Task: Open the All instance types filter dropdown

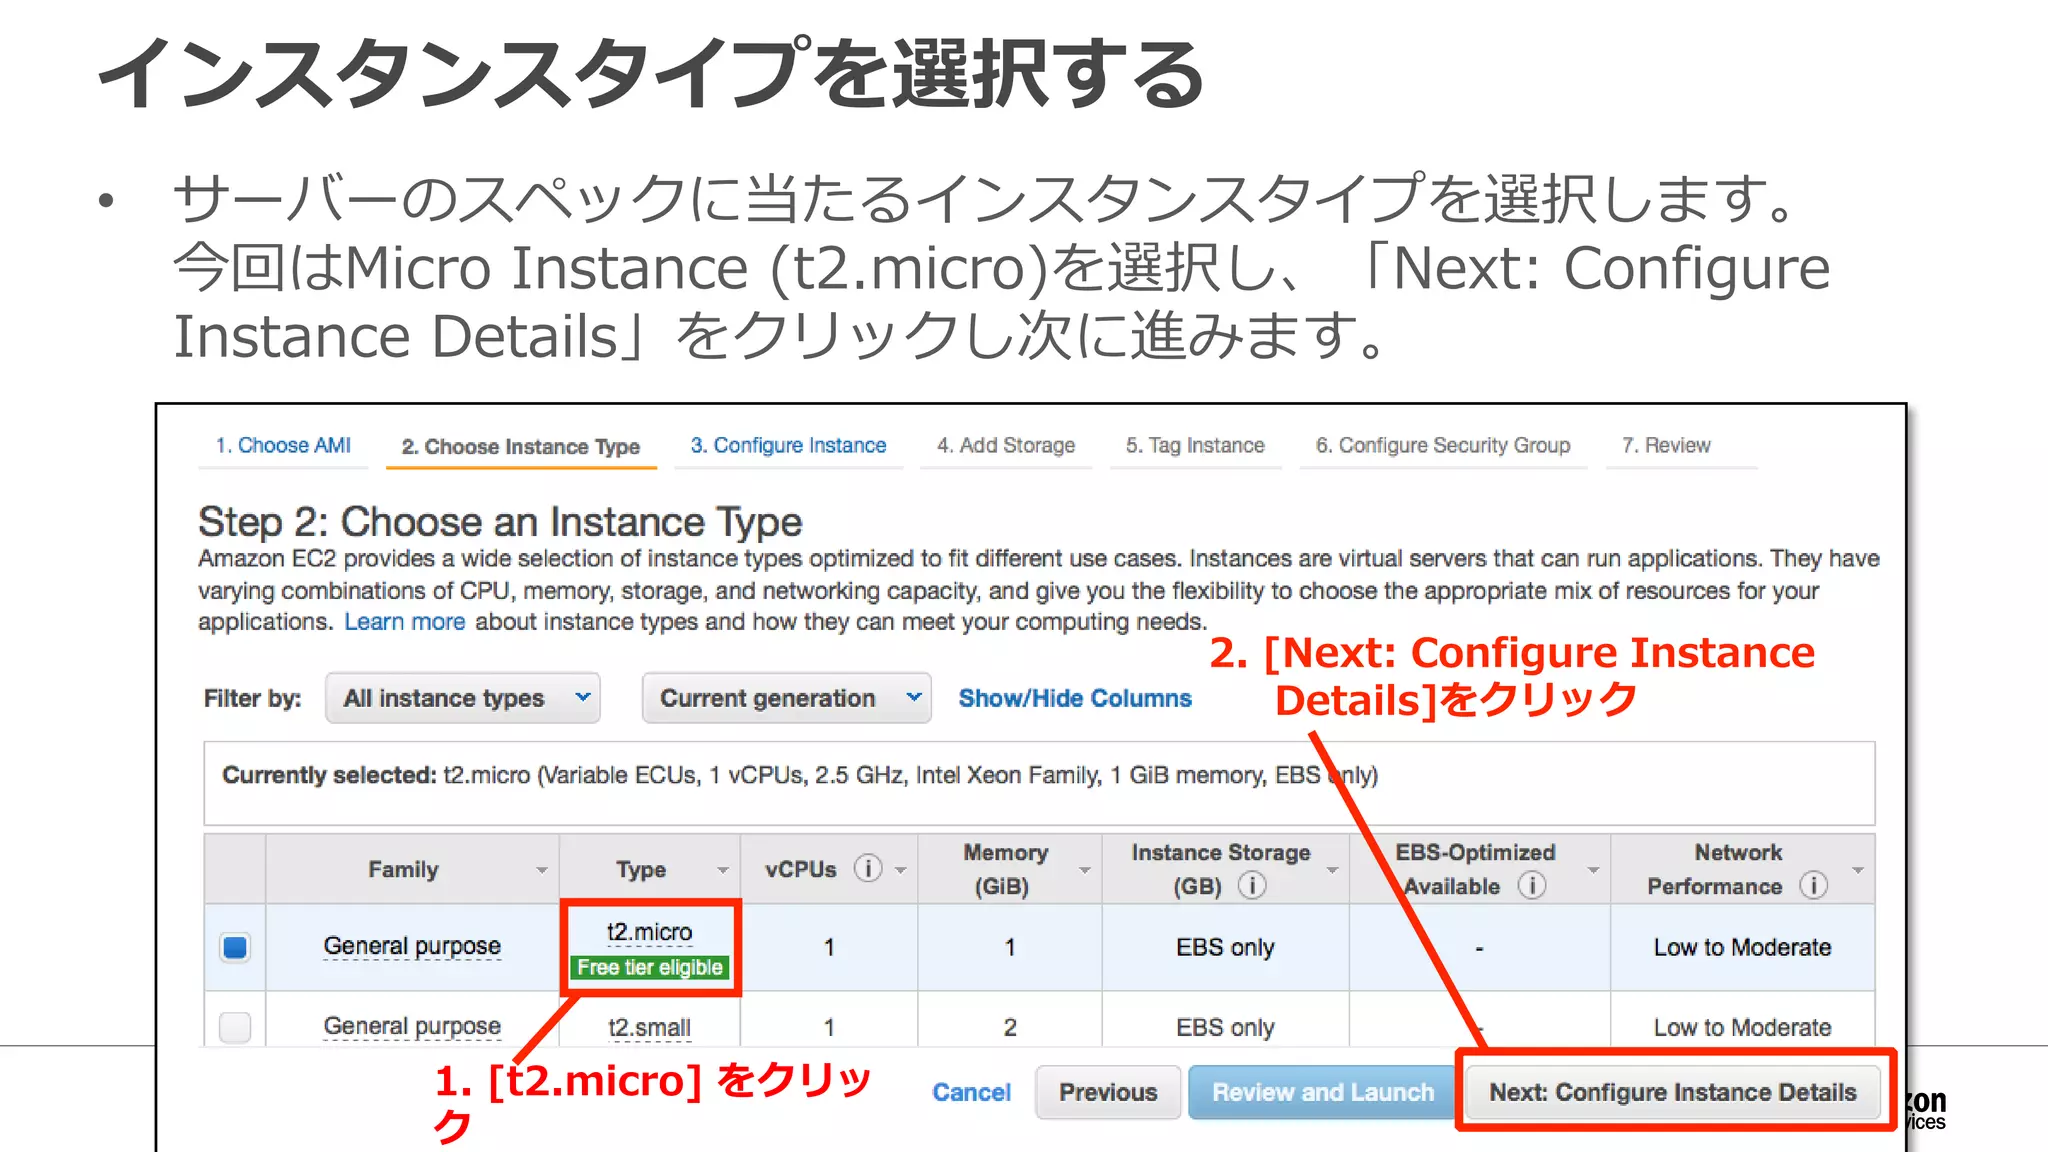Action: tap(463, 698)
